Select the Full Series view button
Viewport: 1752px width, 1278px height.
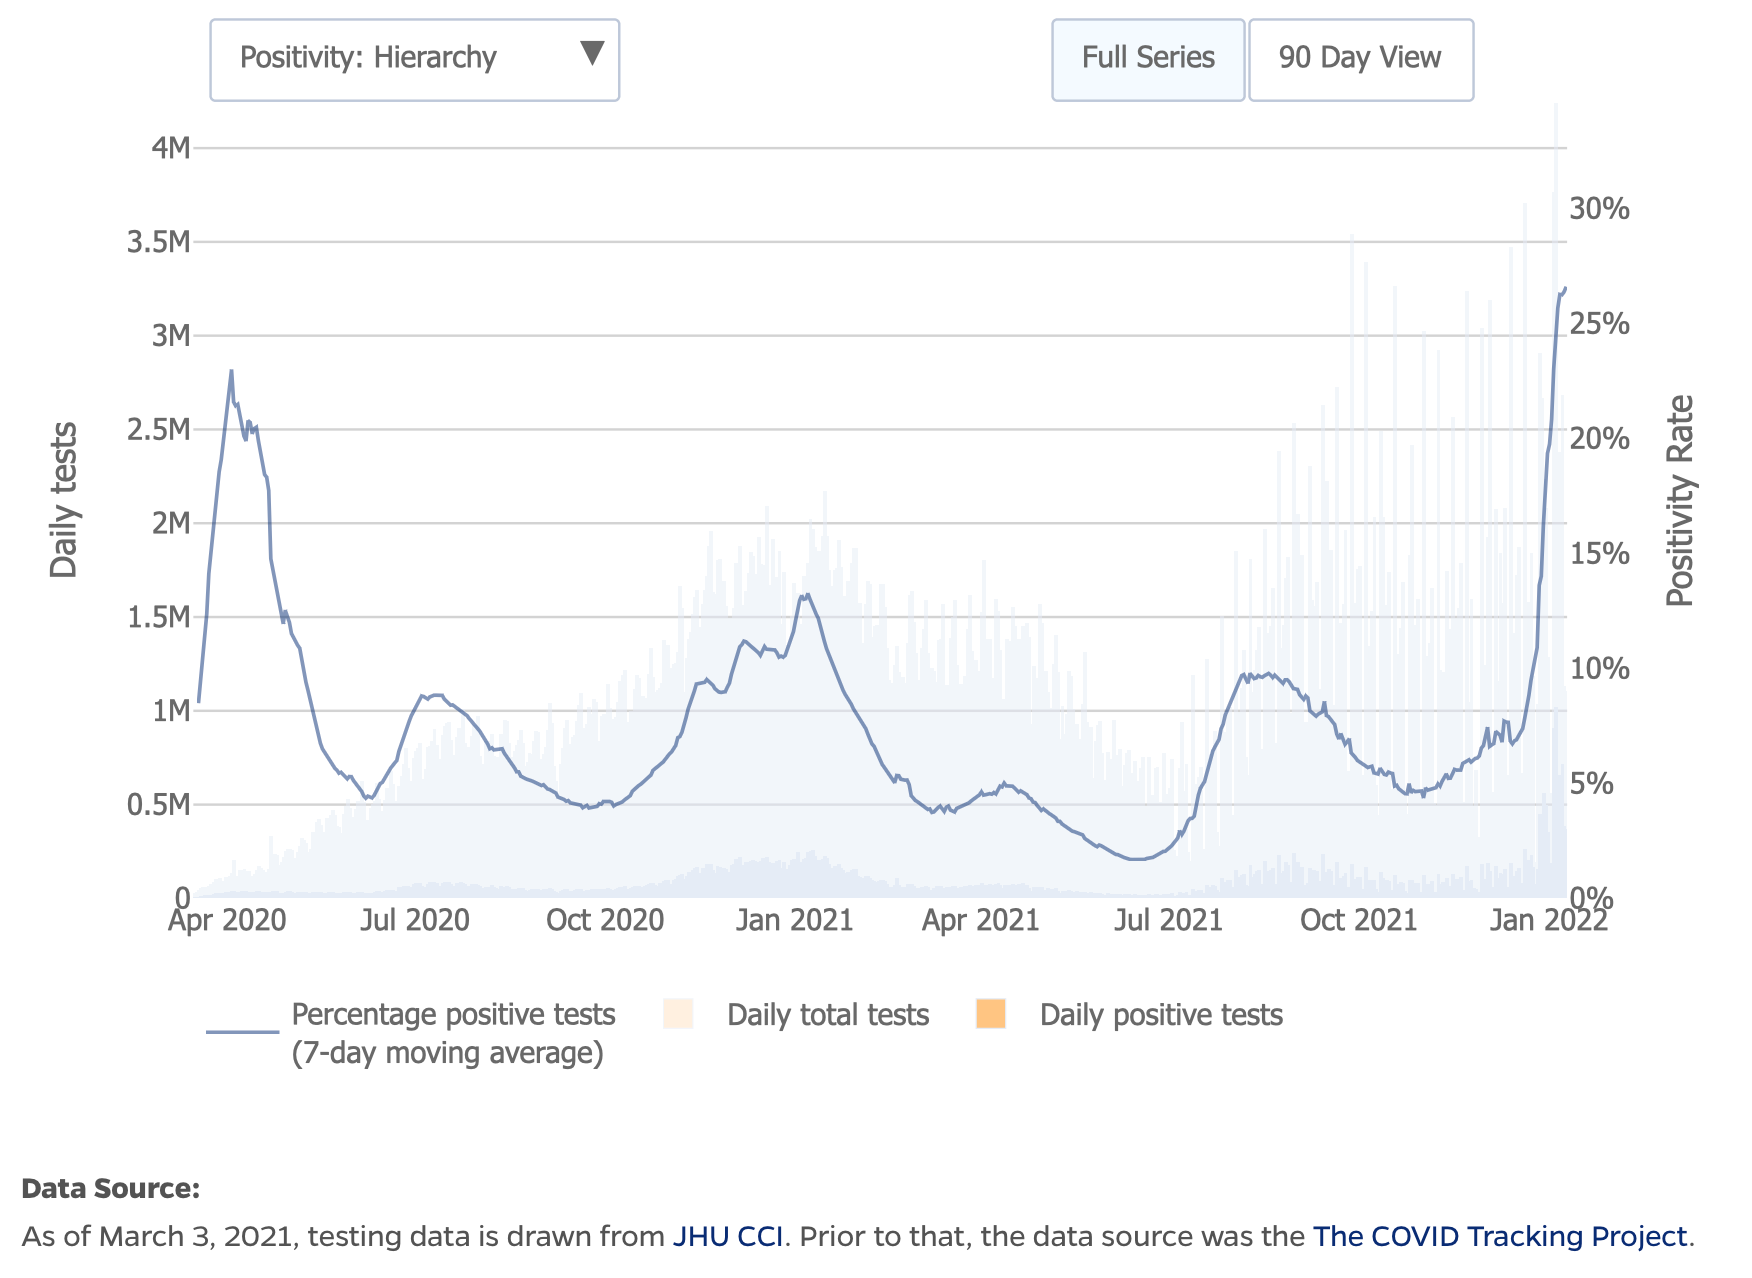coord(1148,60)
